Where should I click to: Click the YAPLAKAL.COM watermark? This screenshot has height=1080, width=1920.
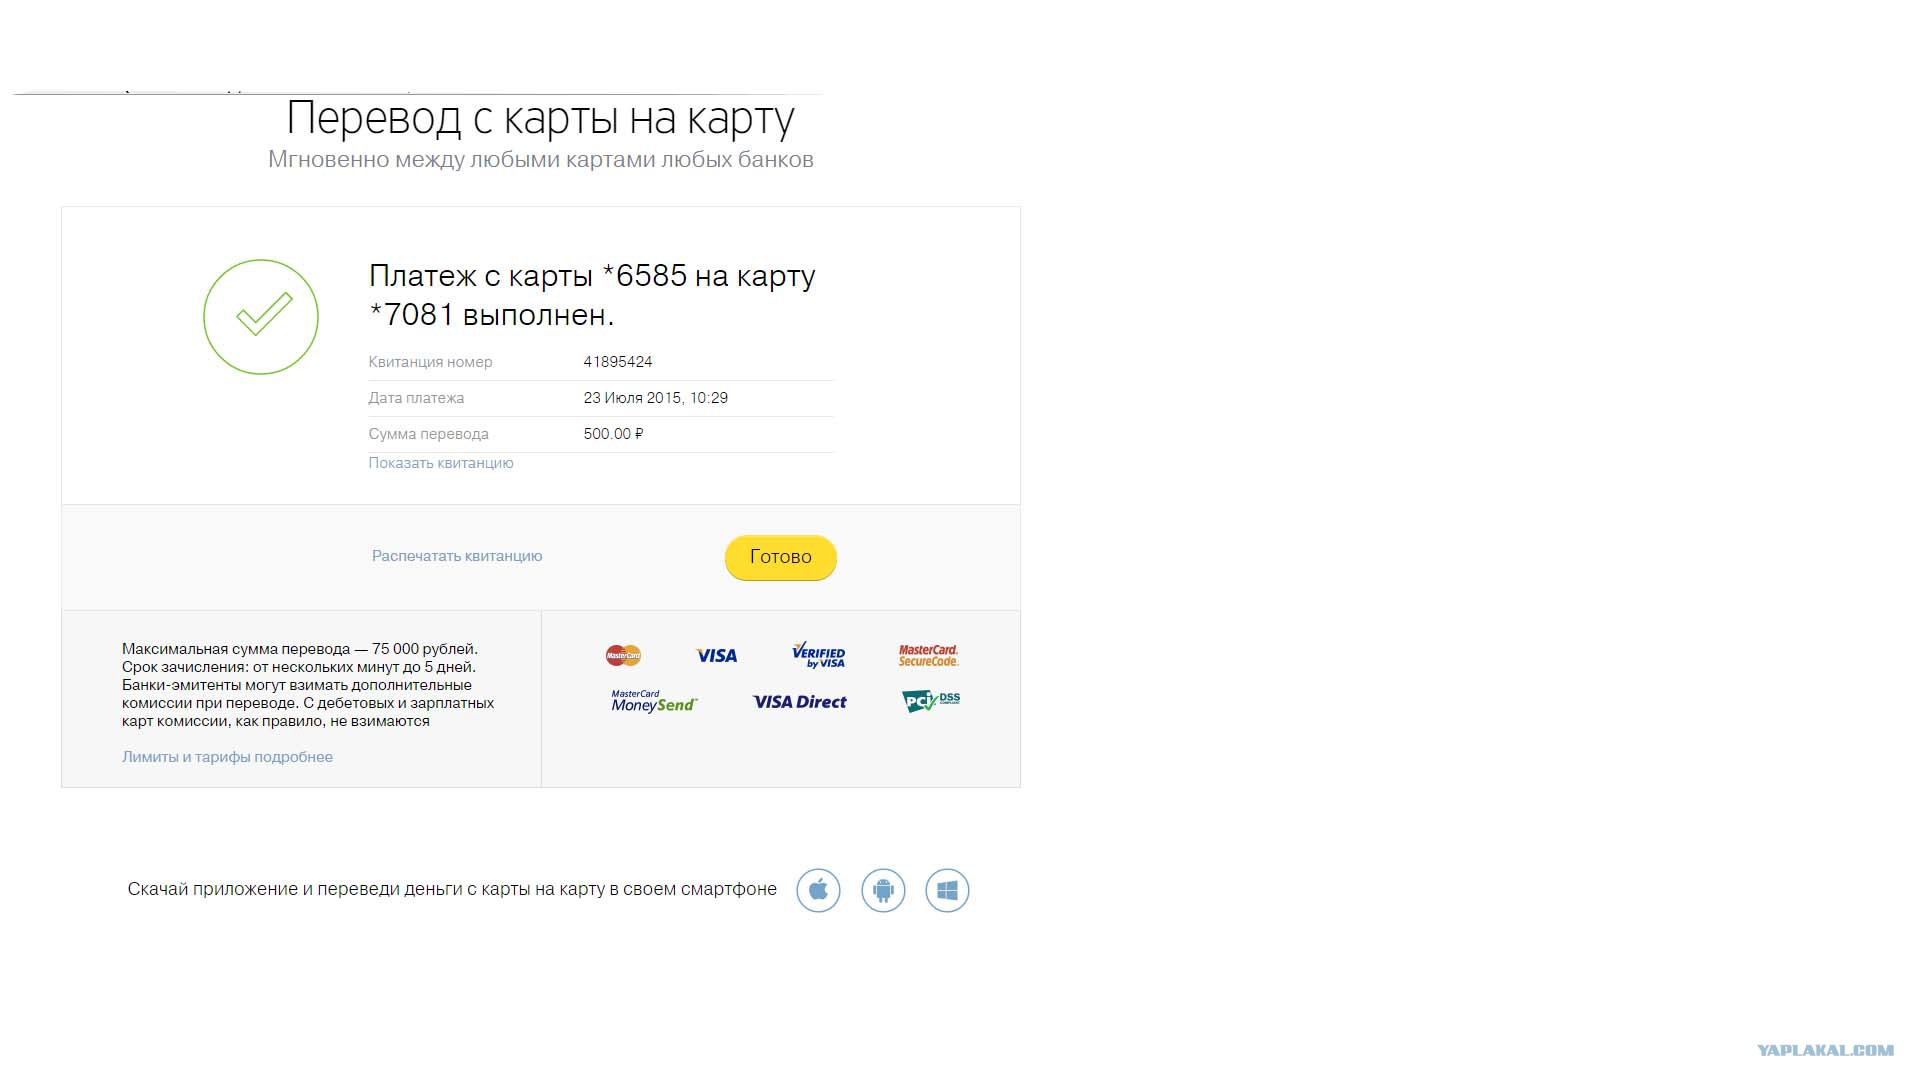click(1826, 1050)
